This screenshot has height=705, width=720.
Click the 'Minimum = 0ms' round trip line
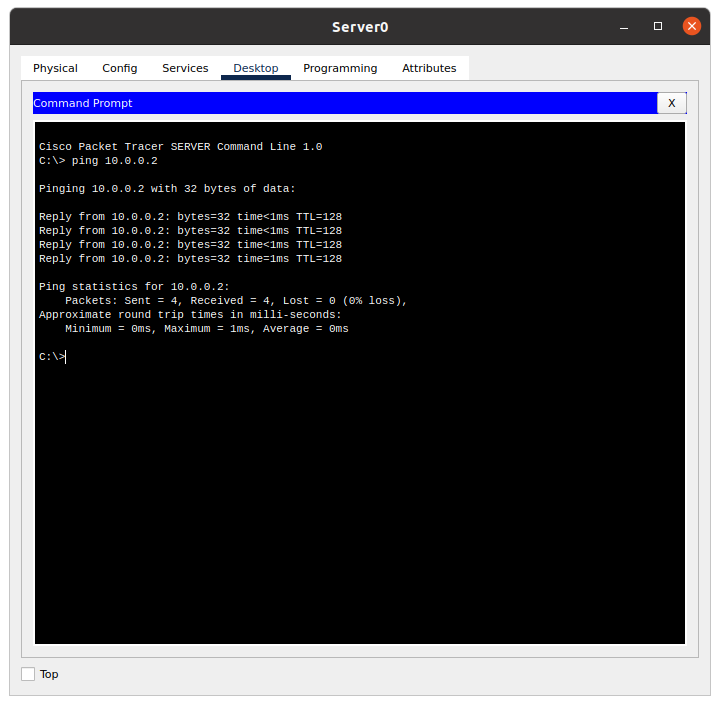(206, 328)
